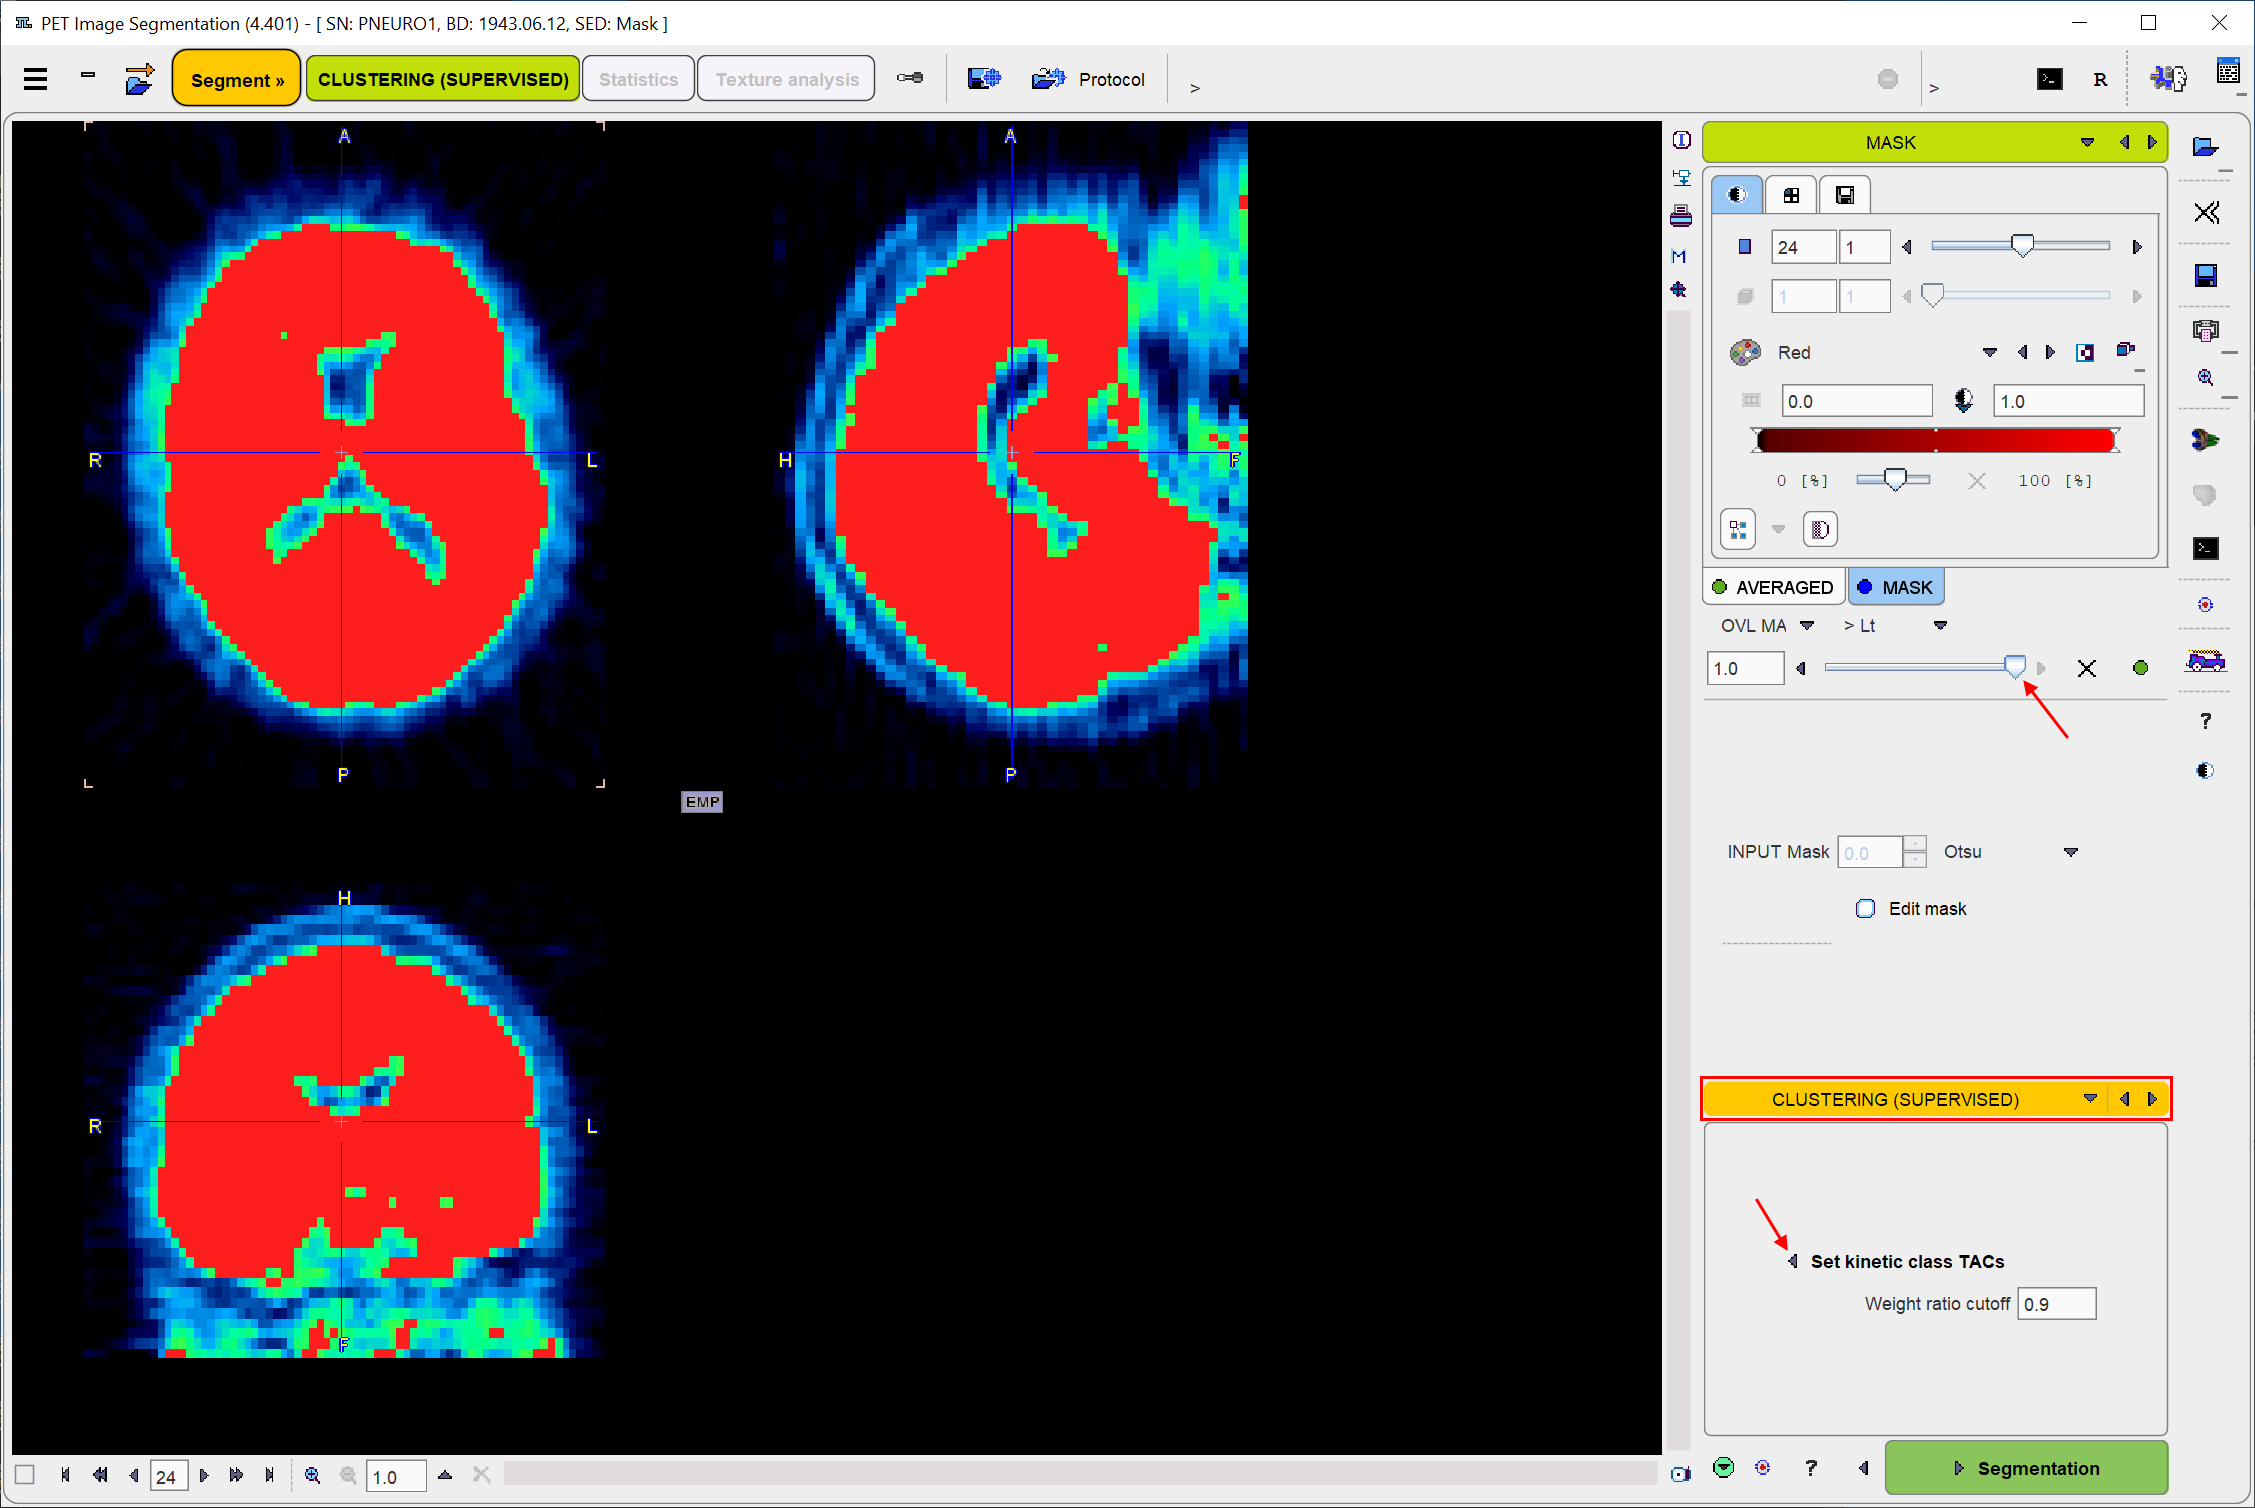
Task: Click the pin icon beside Texture analysis
Action: pyautogui.click(x=910, y=78)
